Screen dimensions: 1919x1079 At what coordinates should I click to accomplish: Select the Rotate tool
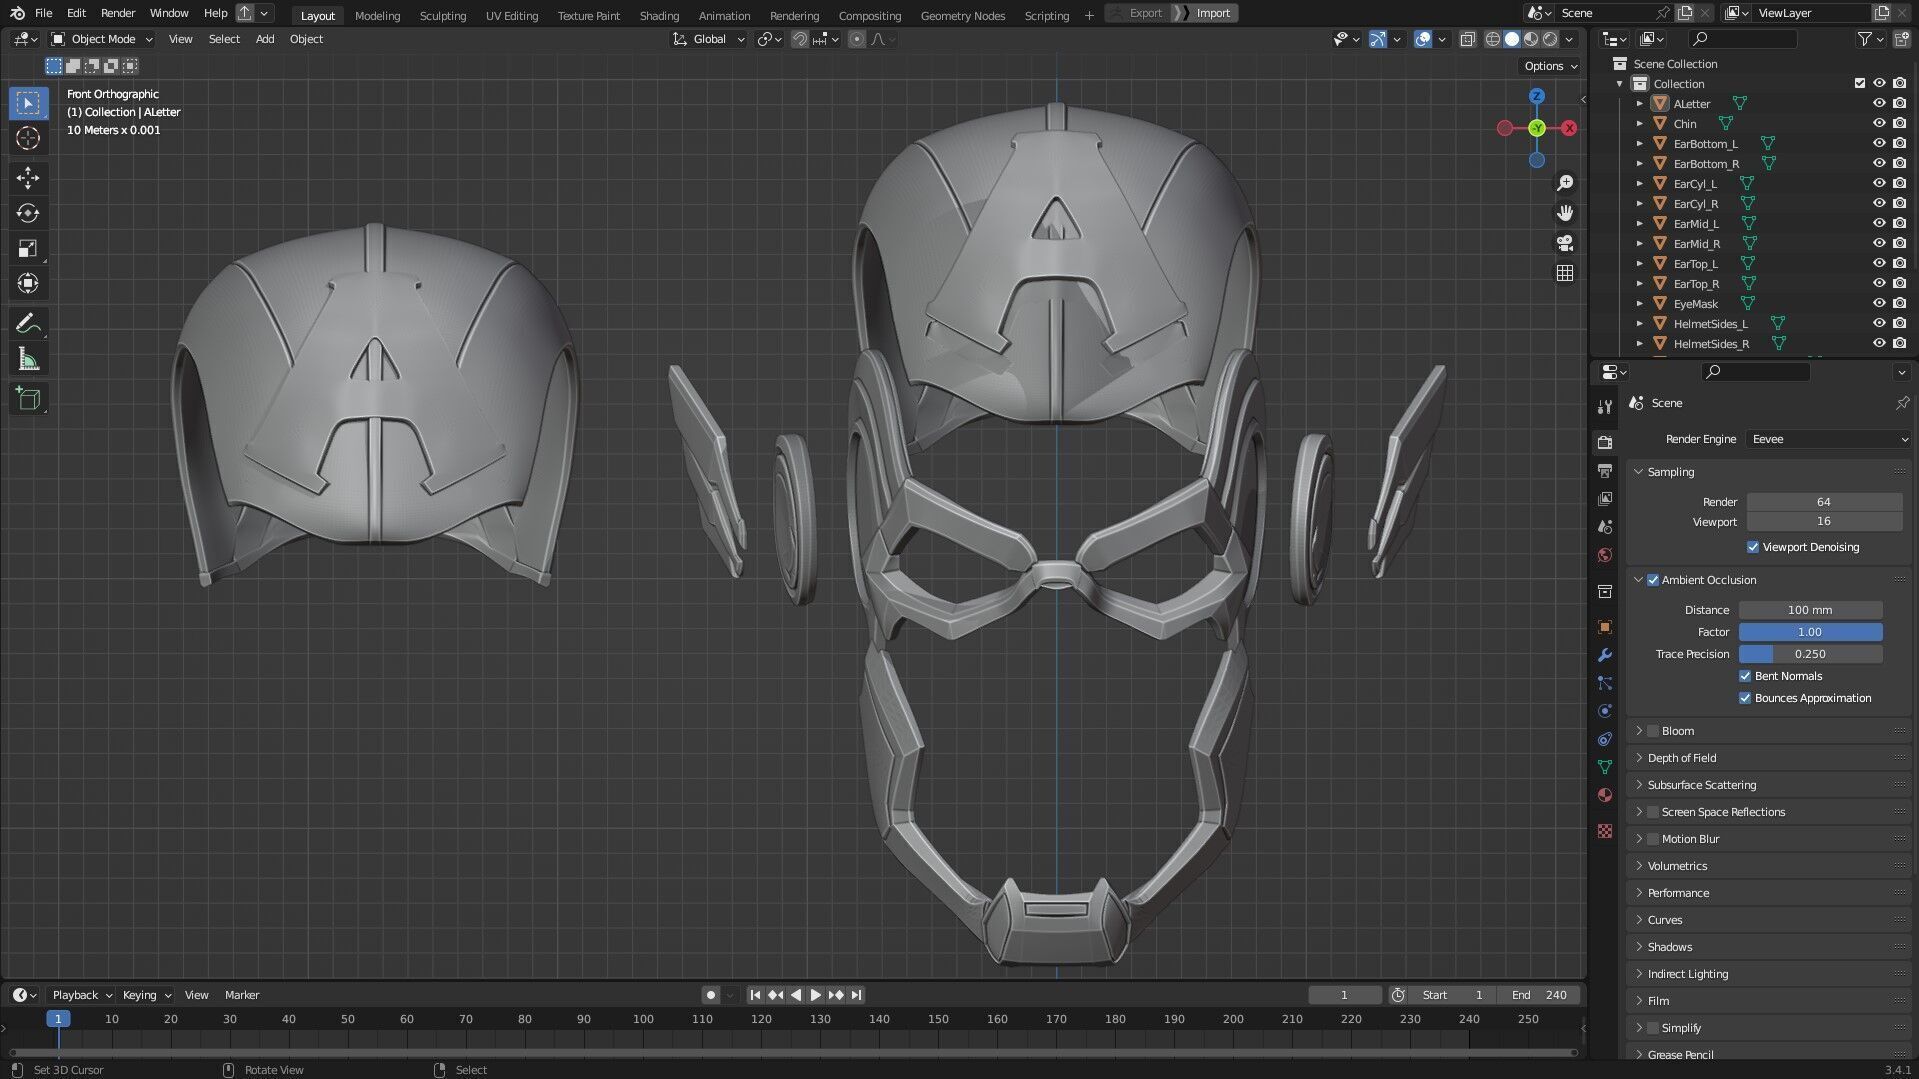[x=28, y=213]
